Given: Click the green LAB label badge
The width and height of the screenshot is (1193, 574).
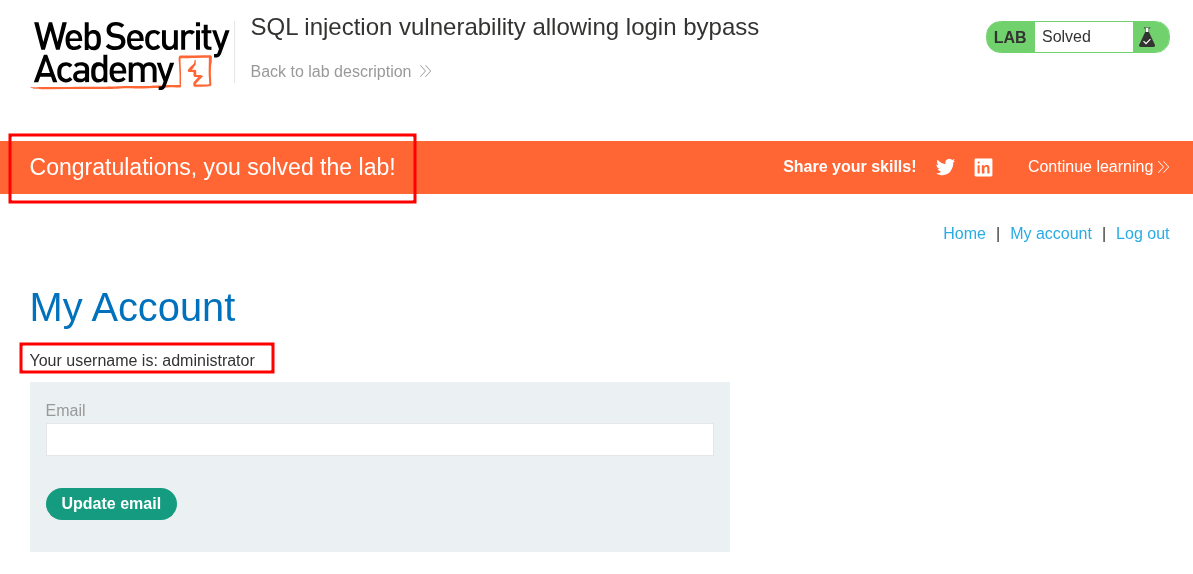Looking at the screenshot, I should click(x=1010, y=37).
